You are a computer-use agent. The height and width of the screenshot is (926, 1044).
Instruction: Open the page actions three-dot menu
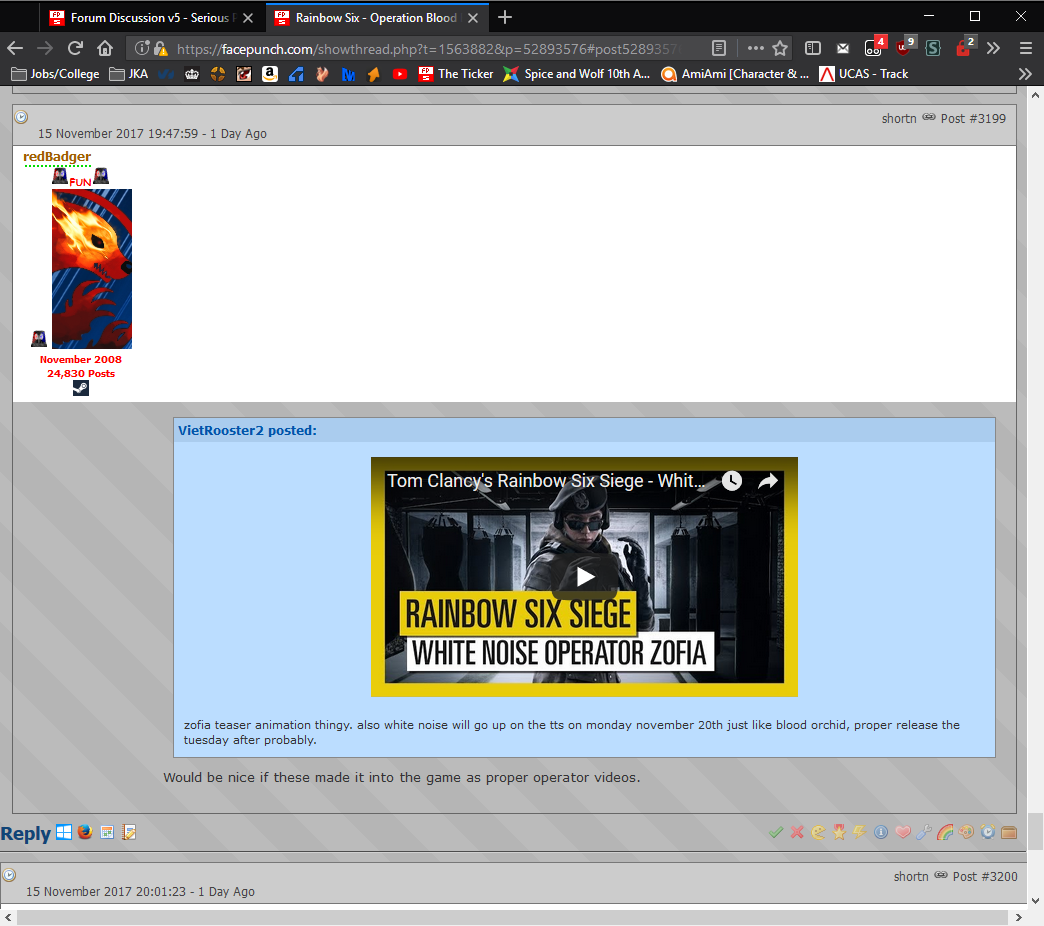coord(755,48)
